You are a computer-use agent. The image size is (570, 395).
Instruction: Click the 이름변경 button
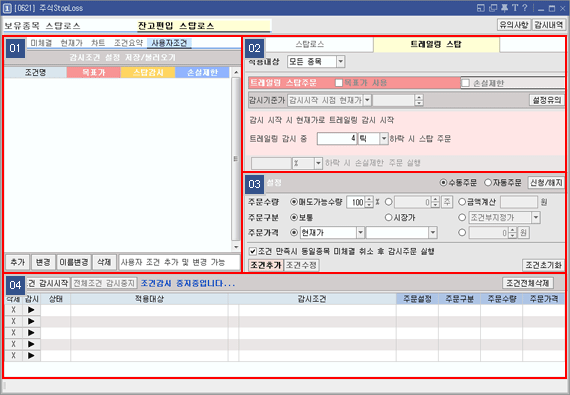click(74, 262)
